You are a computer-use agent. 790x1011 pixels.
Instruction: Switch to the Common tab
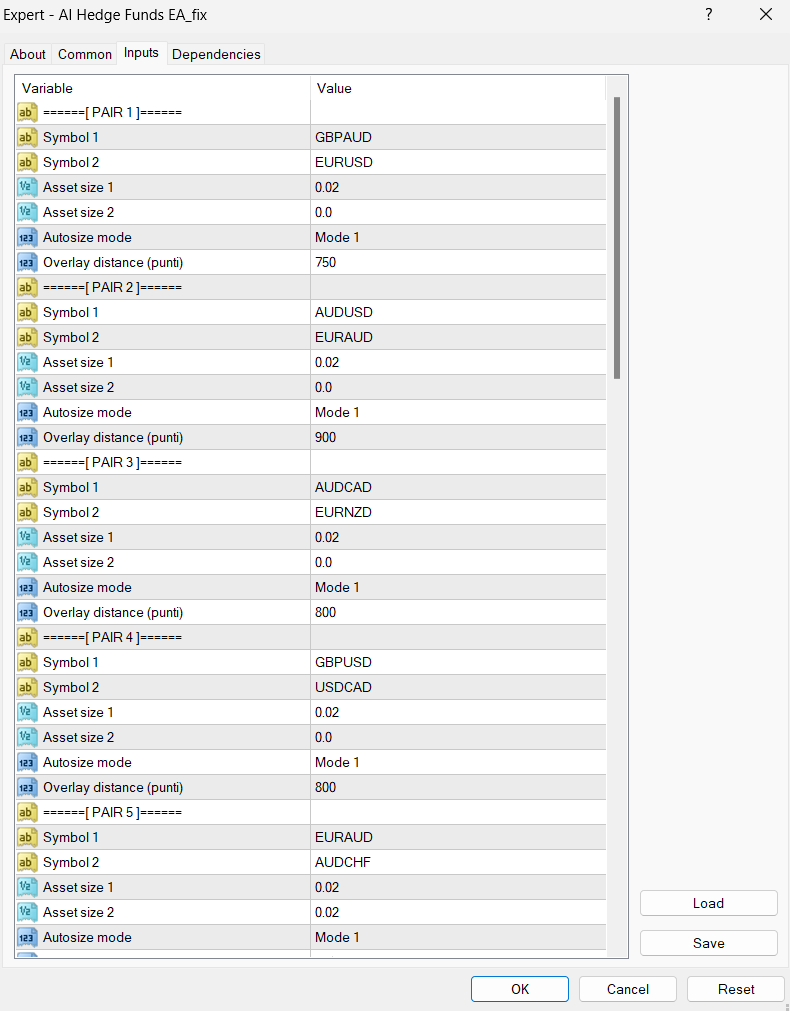click(x=84, y=54)
